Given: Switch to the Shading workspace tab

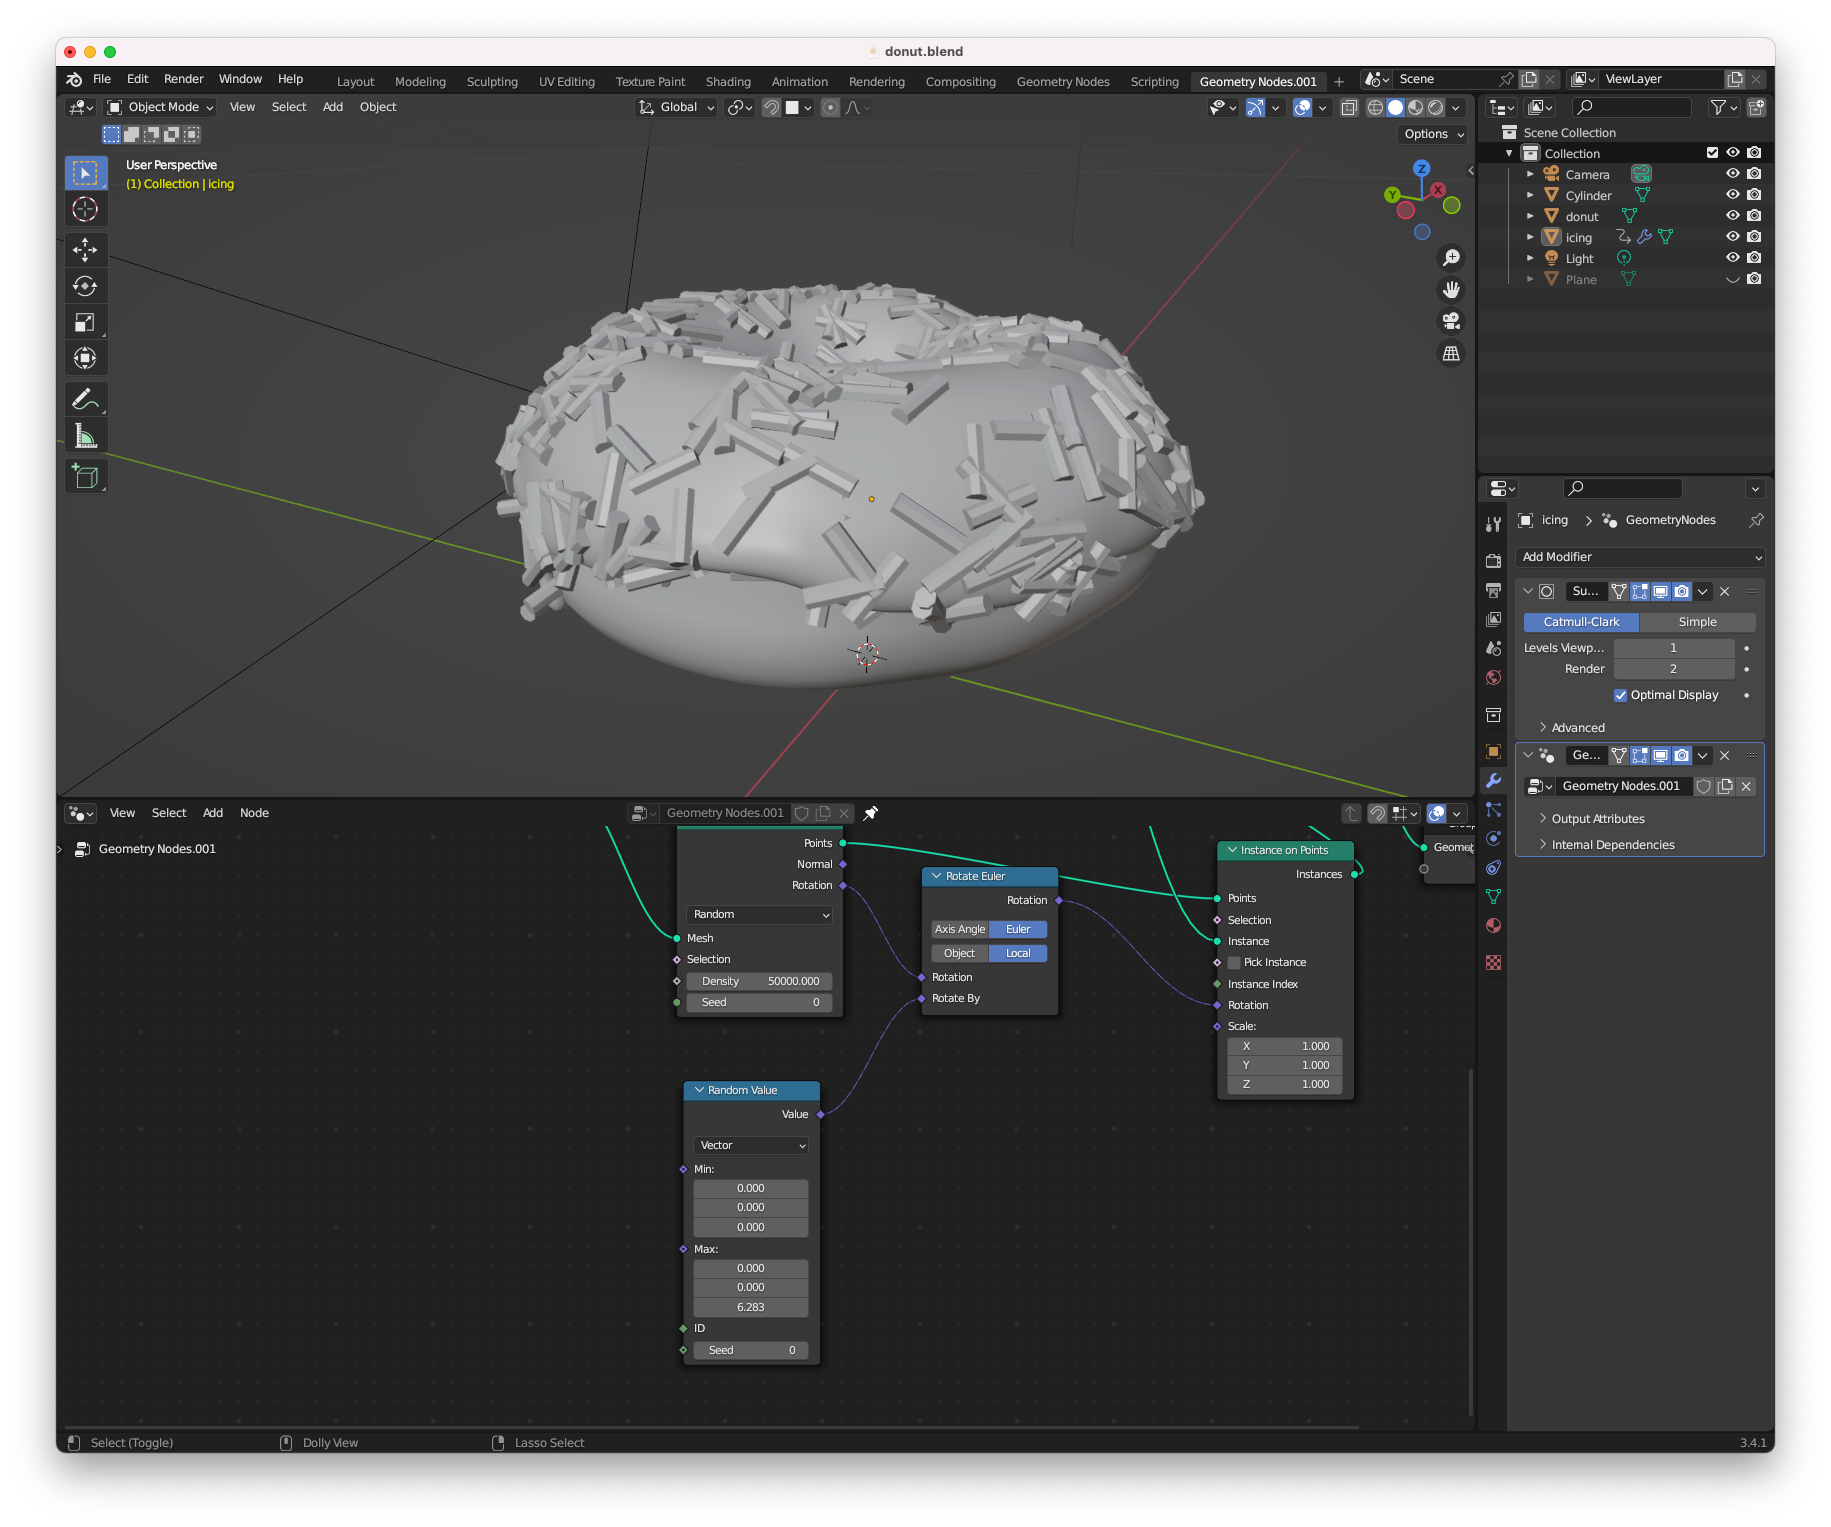Looking at the screenshot, I should 727,82.
